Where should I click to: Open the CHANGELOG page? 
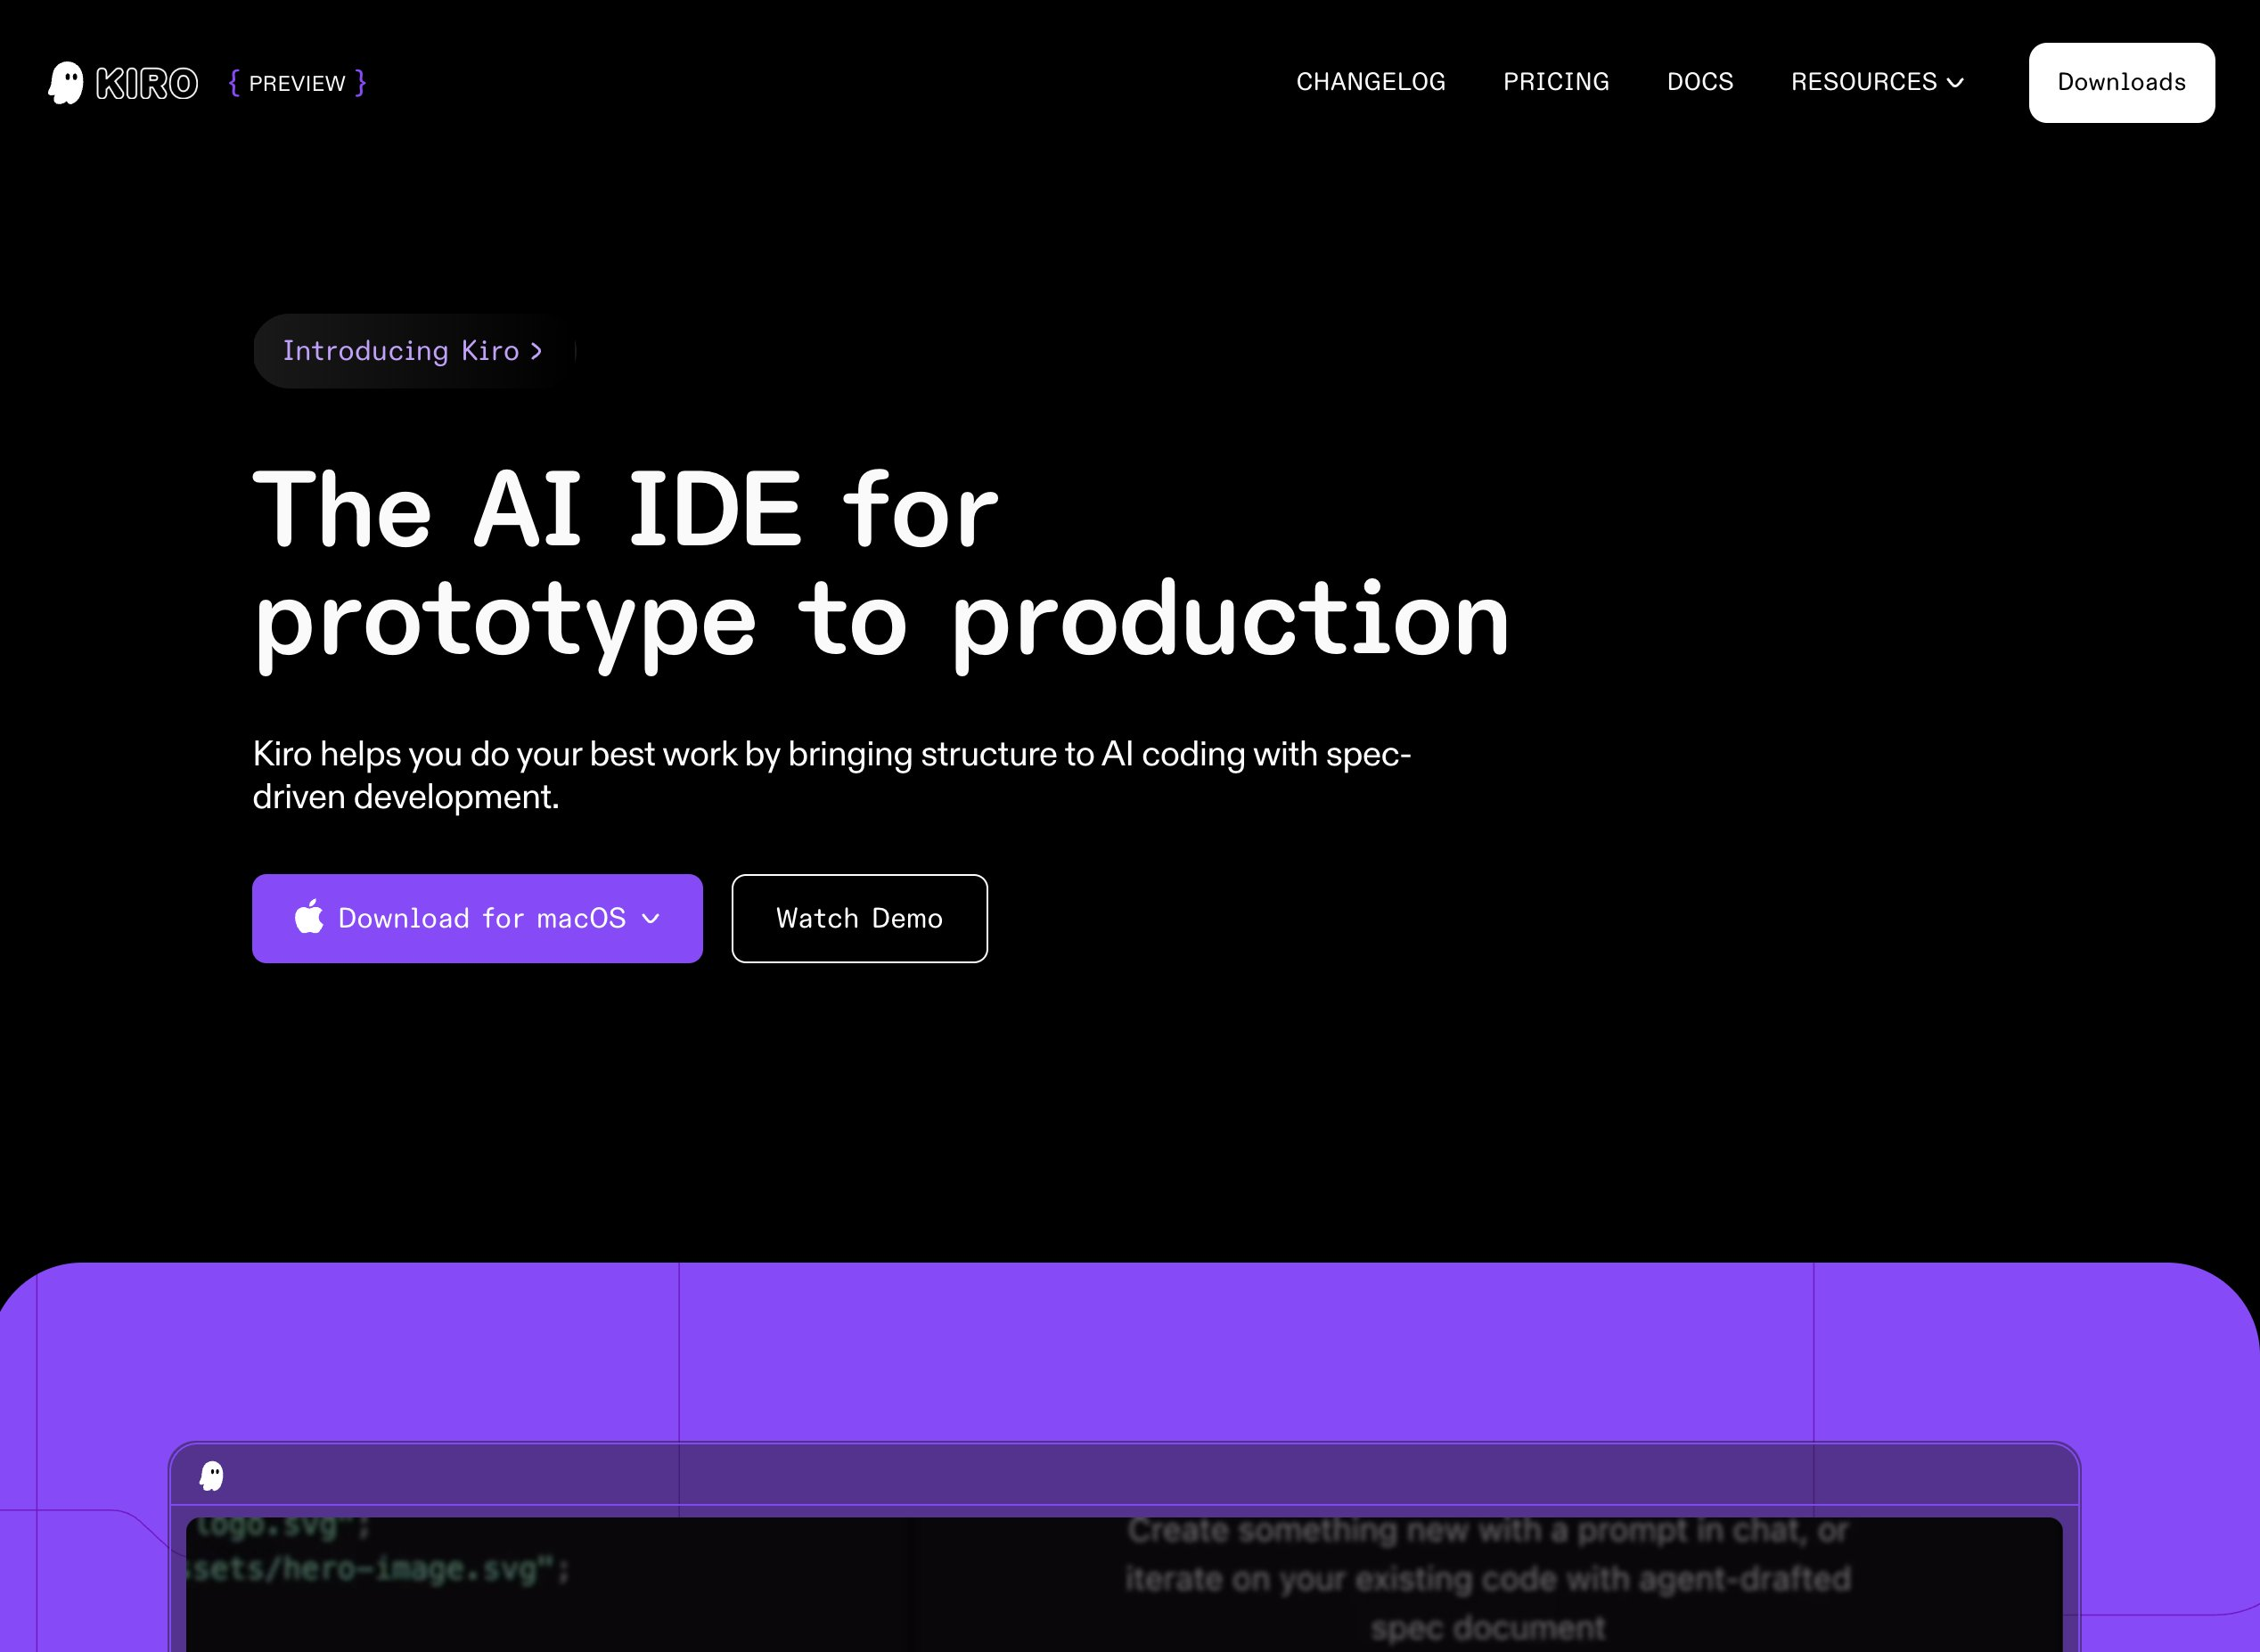[x=1370, y=82]
